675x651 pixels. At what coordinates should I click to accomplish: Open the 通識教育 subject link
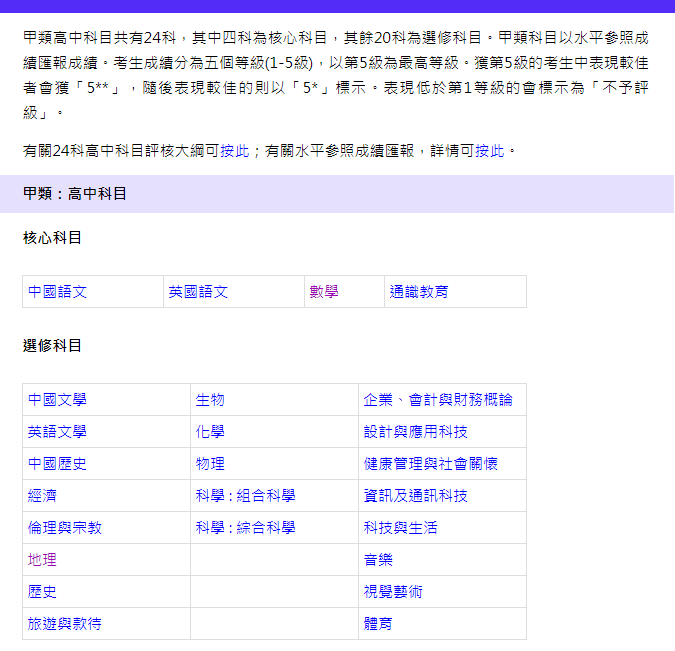pos(419,291)
